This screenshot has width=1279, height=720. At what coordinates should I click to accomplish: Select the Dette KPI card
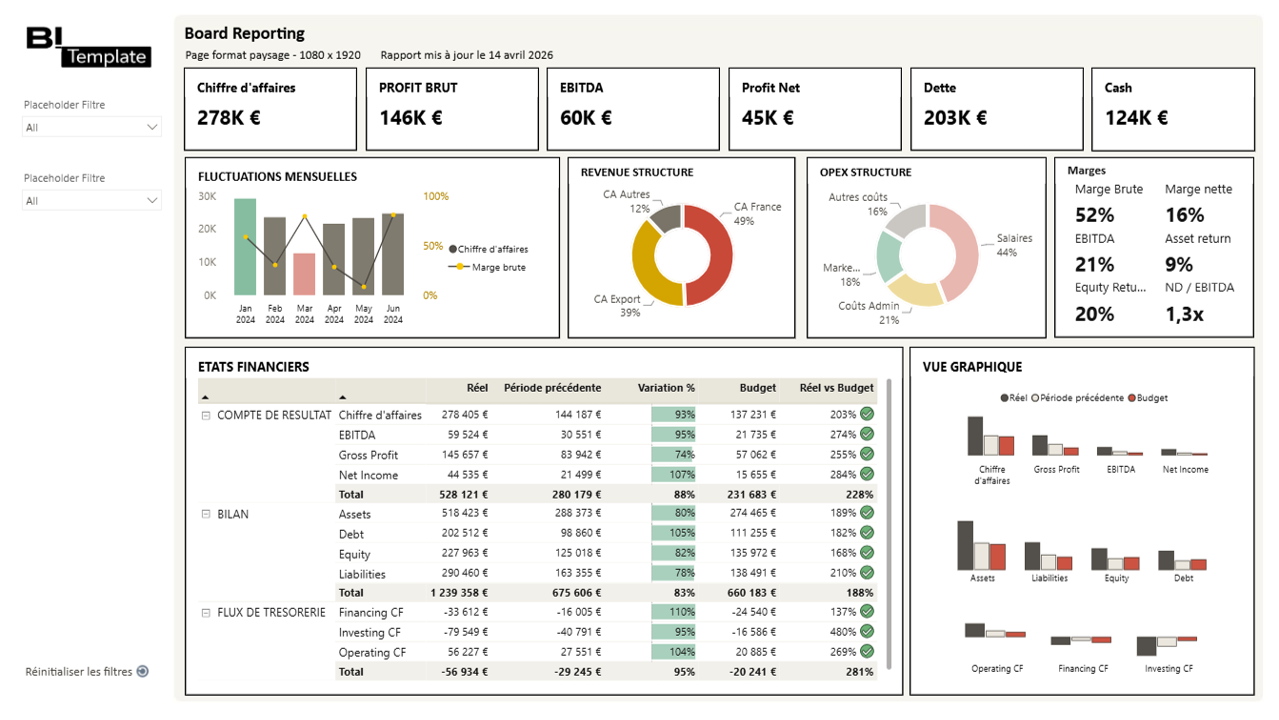(997, 109)
